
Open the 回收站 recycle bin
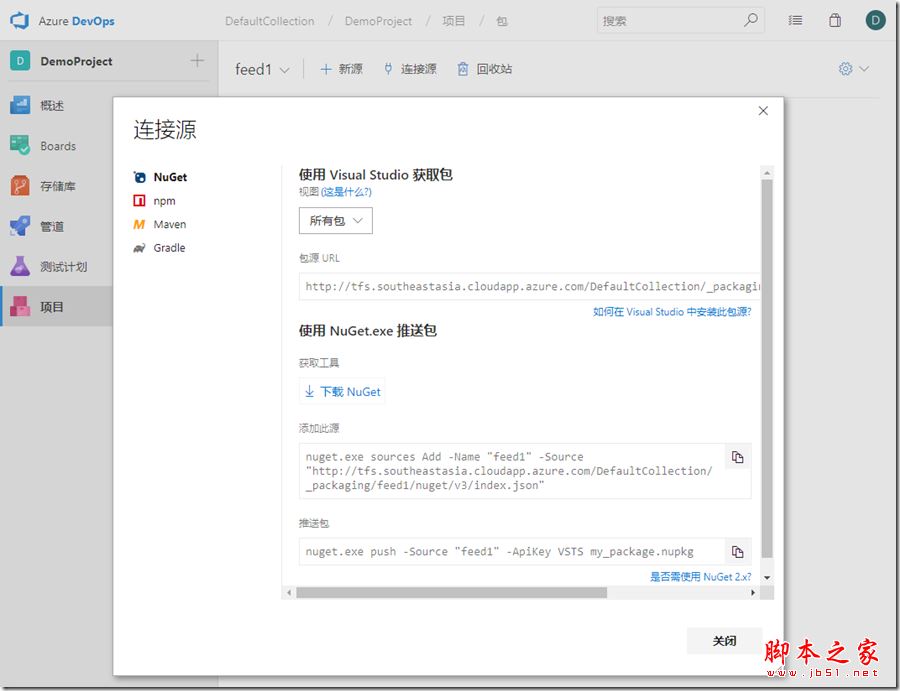(x=484, y=69)
